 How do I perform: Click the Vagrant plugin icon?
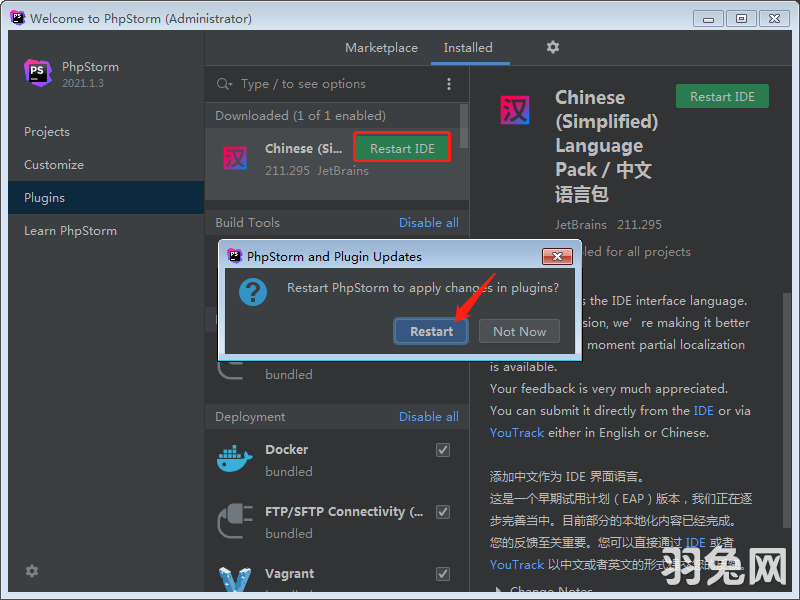pyautogui.click(x=233, y=576)
